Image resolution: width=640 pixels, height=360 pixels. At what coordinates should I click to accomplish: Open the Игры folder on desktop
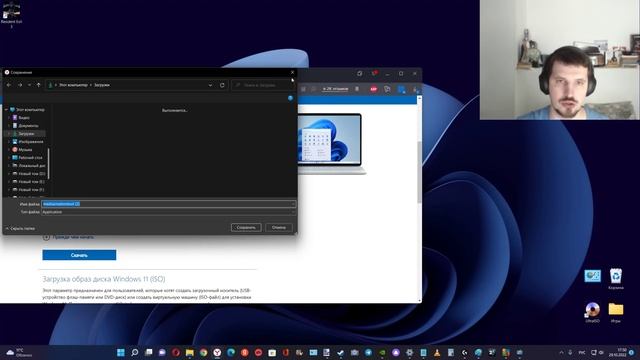point(616,312)
